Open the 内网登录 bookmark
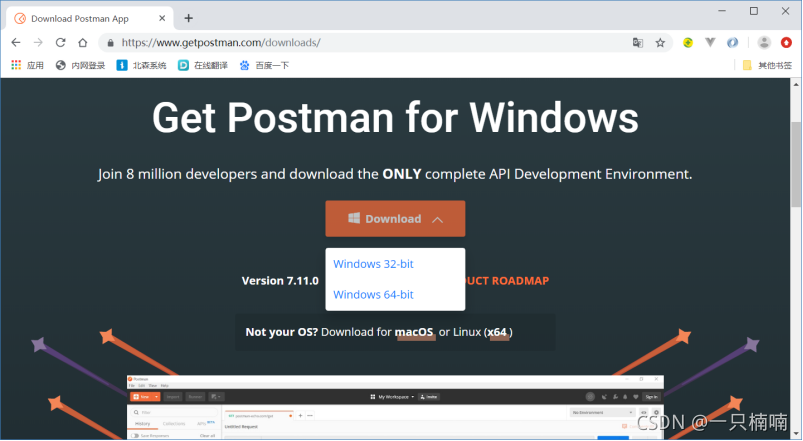Screen dimensions: 803x441 pyautogui.click(x=80, y=65)
